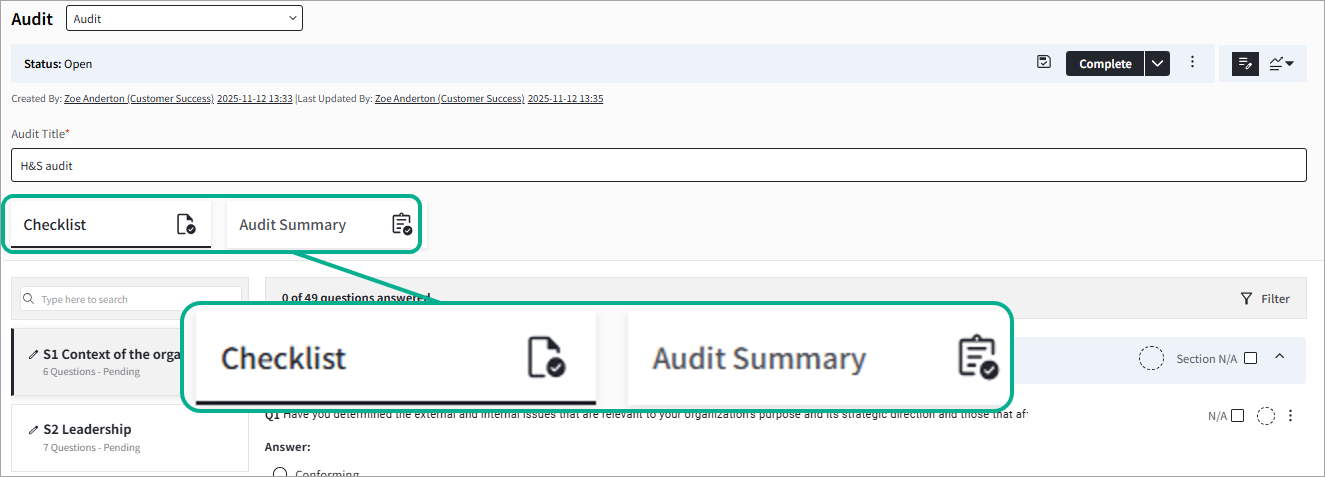This screenshot has height=477, width=1325.
Task: Click the '0 of 49 questions answered' text
Action: pos(355,297)
